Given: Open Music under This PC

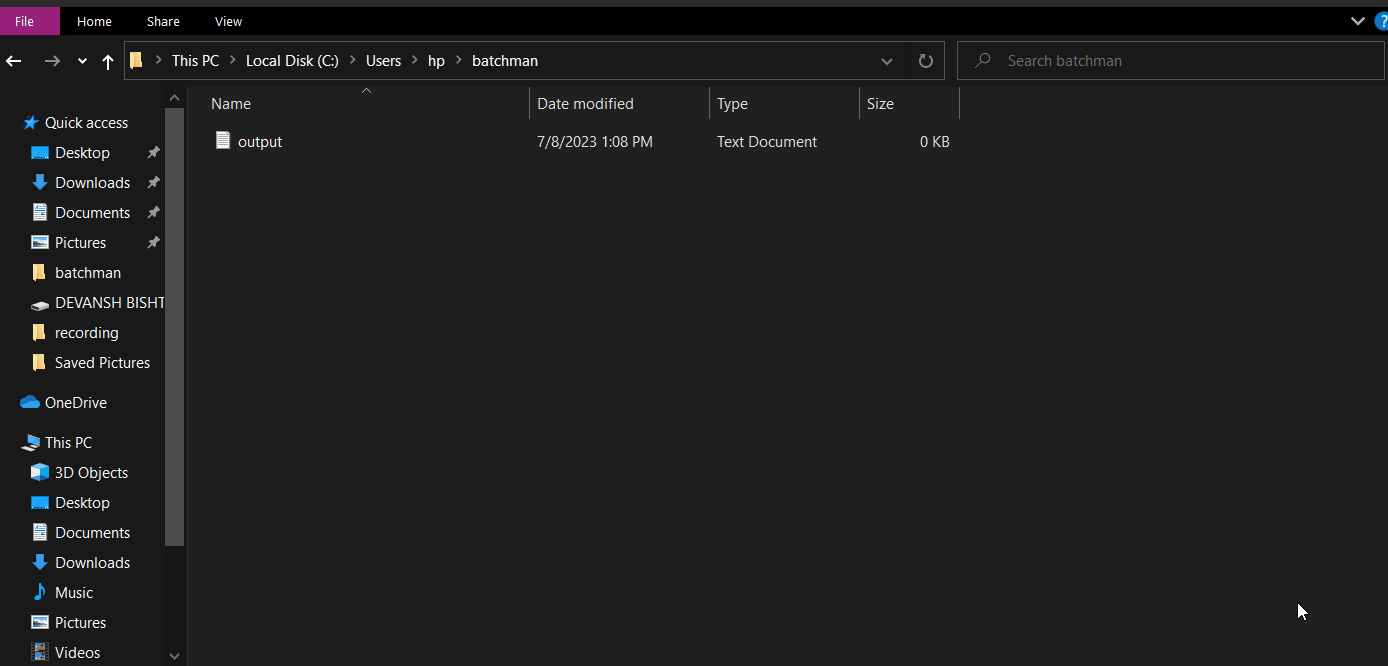Looking at the screenshot, I should [x=74, y=592].
